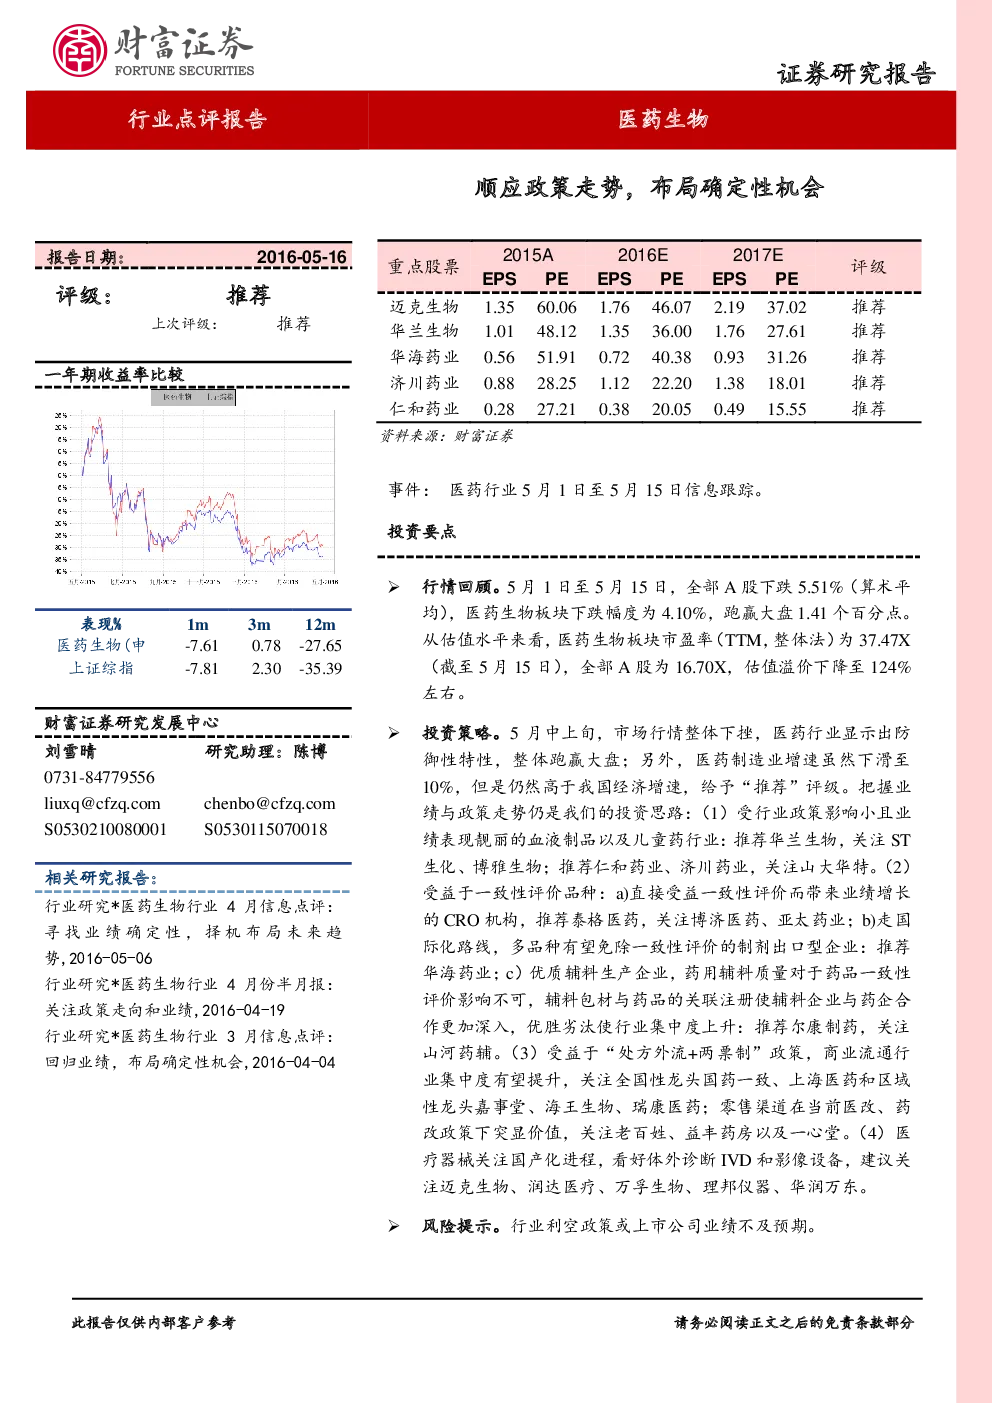
Task: Select the stock name 华海药业 in the table
Action: [x=424, y=357]
